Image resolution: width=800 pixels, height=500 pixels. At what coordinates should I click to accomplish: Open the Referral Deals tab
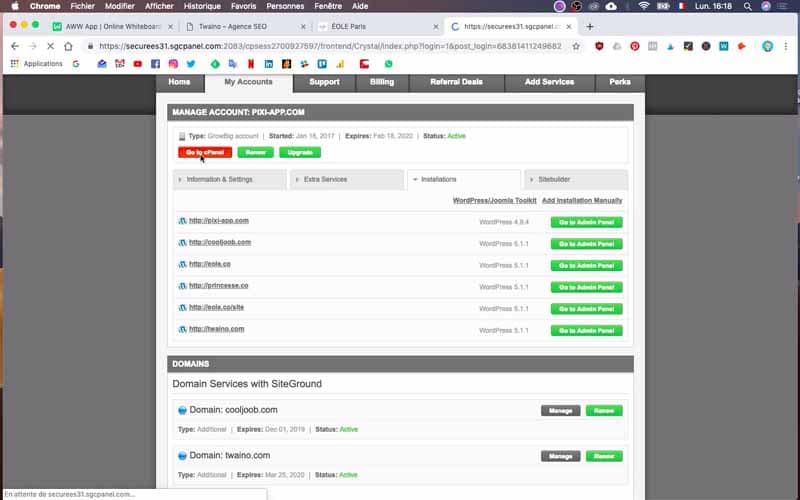pos(456,82)
